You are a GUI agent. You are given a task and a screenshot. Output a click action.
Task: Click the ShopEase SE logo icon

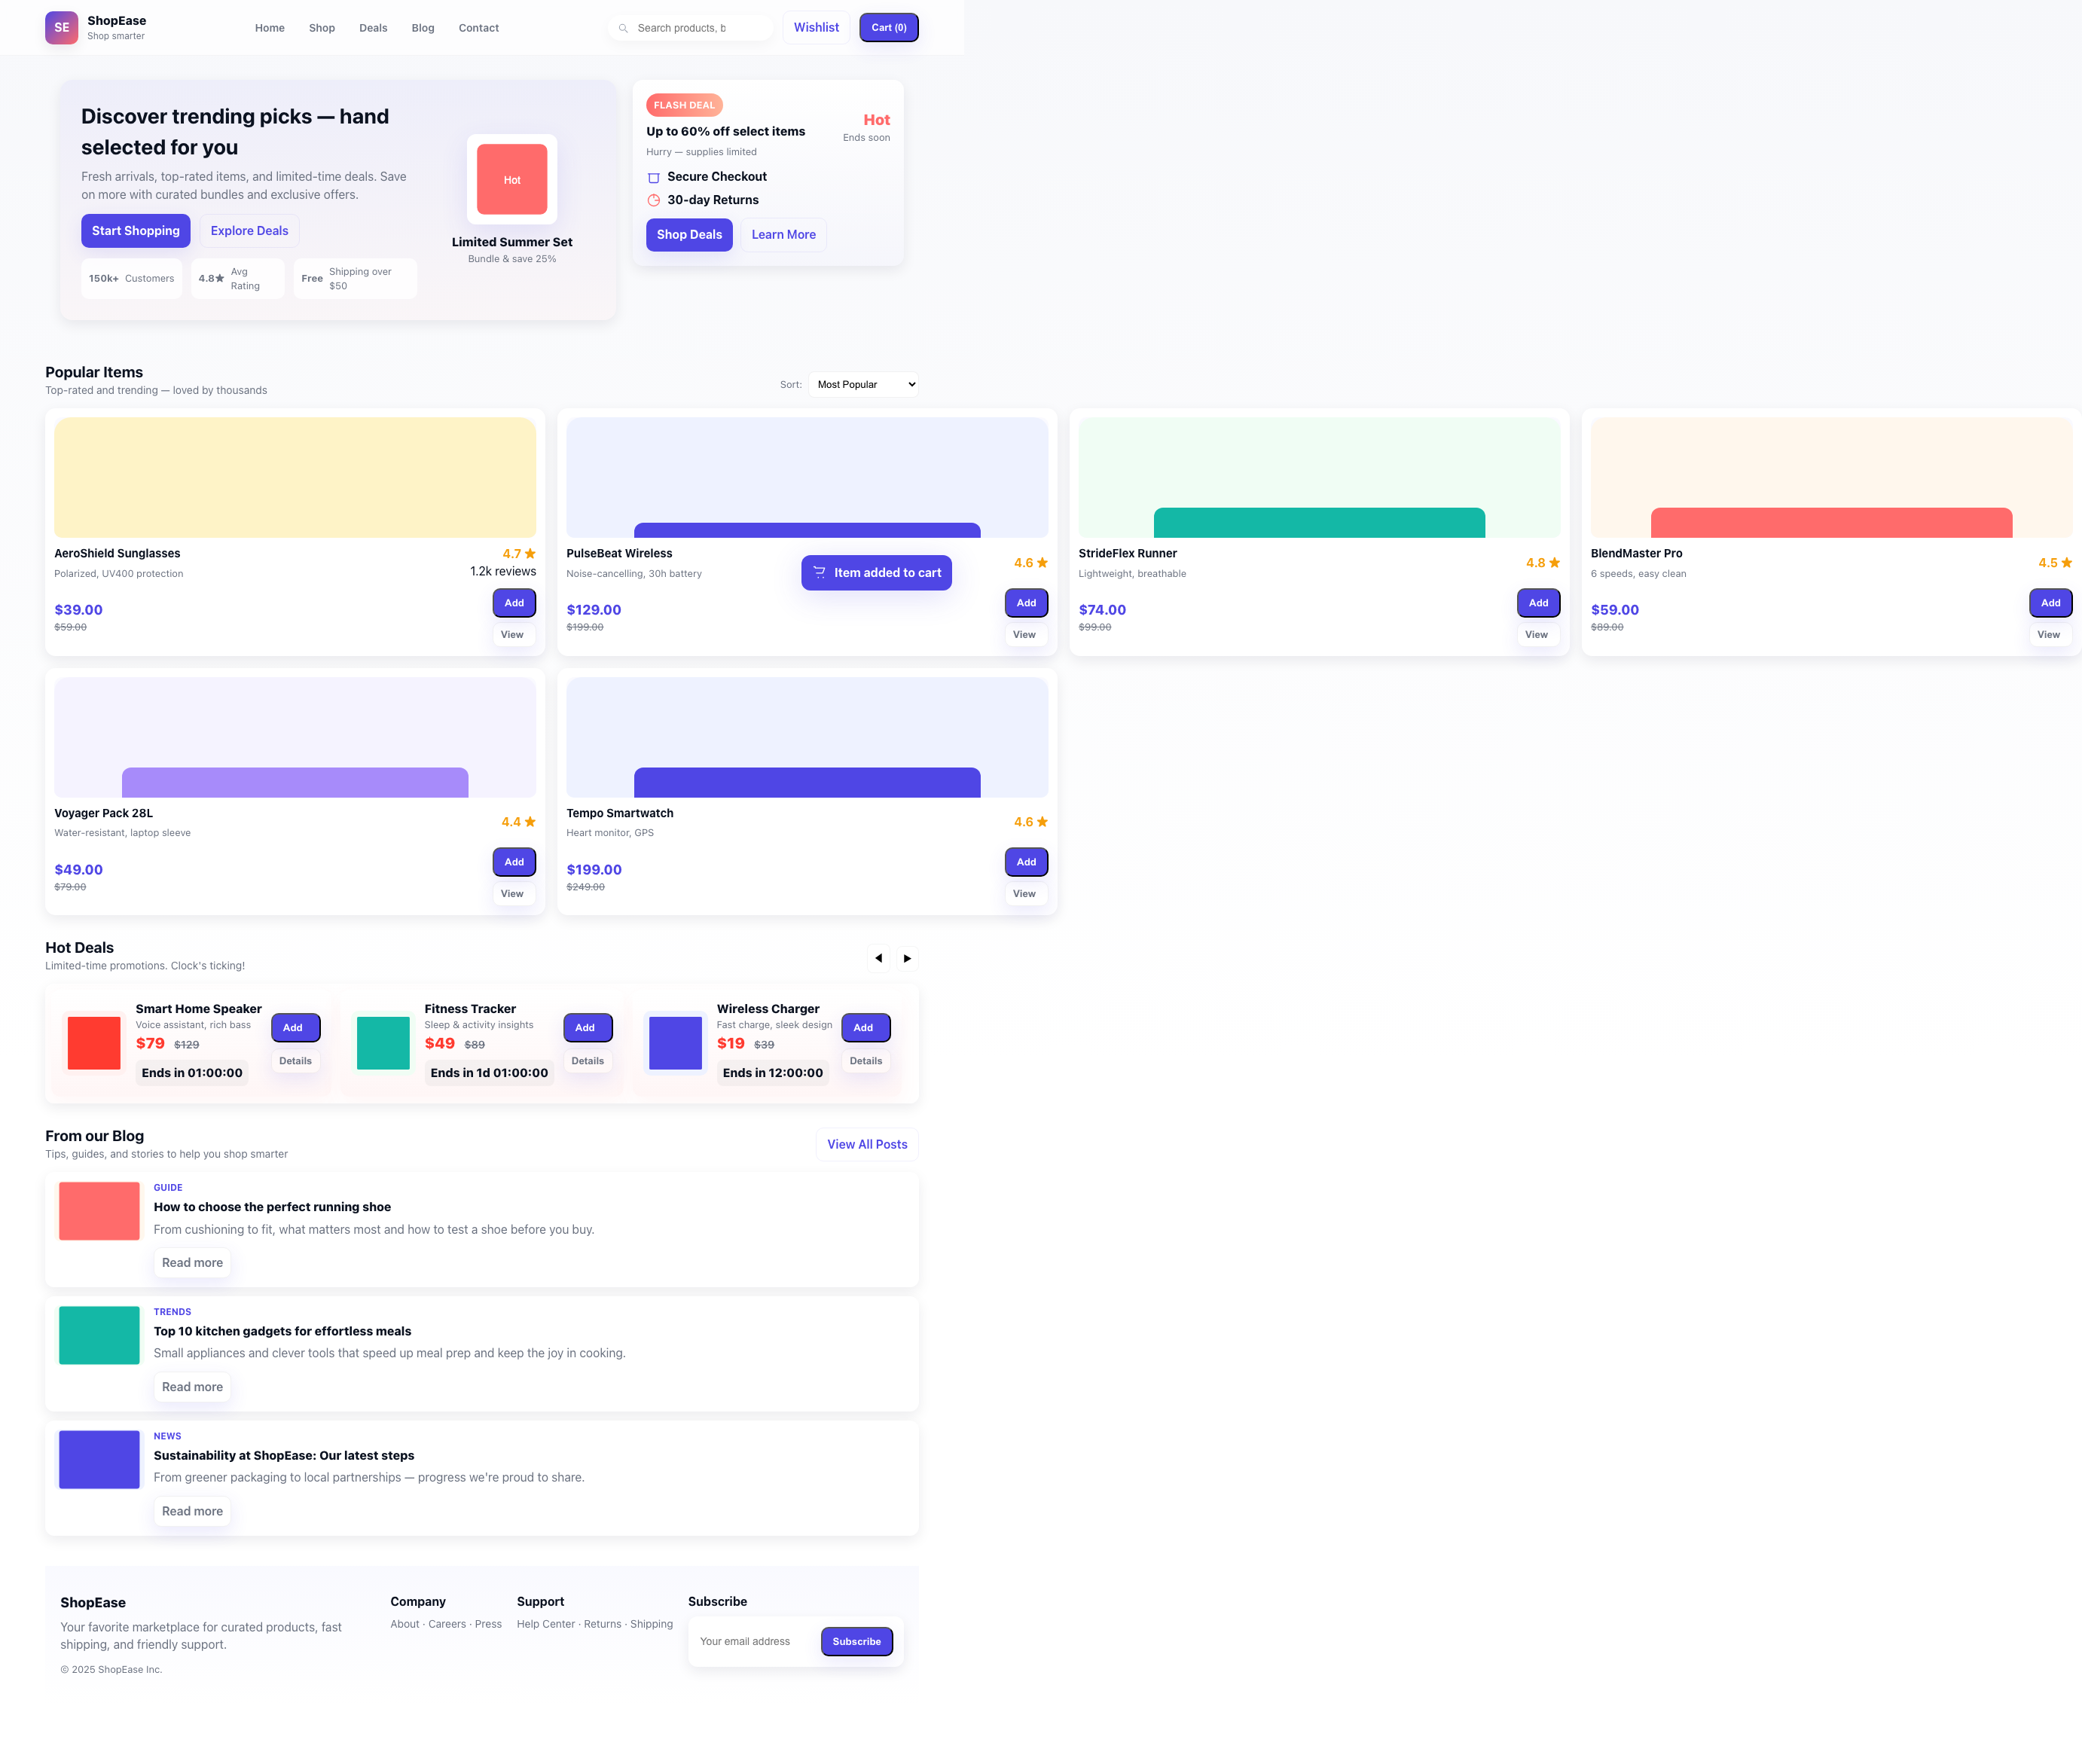pyautogui.click(x=61, y=27)
